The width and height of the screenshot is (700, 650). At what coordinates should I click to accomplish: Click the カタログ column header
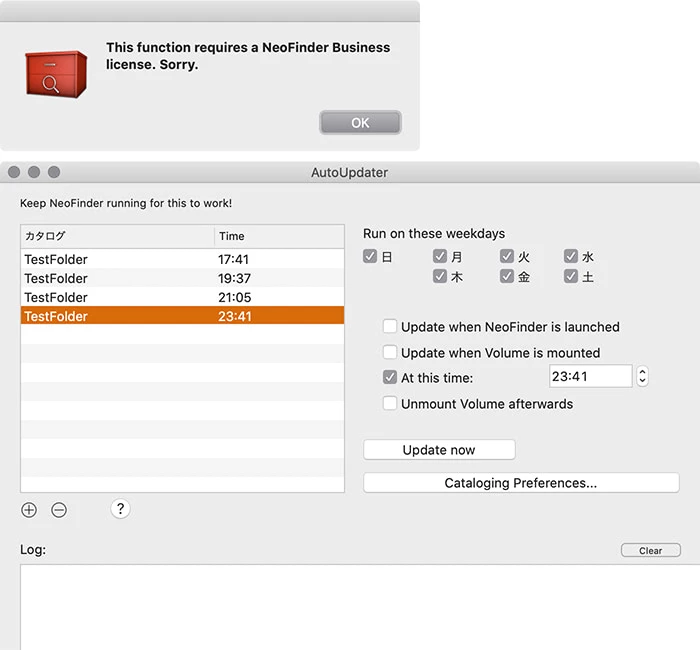click(117, 236)
